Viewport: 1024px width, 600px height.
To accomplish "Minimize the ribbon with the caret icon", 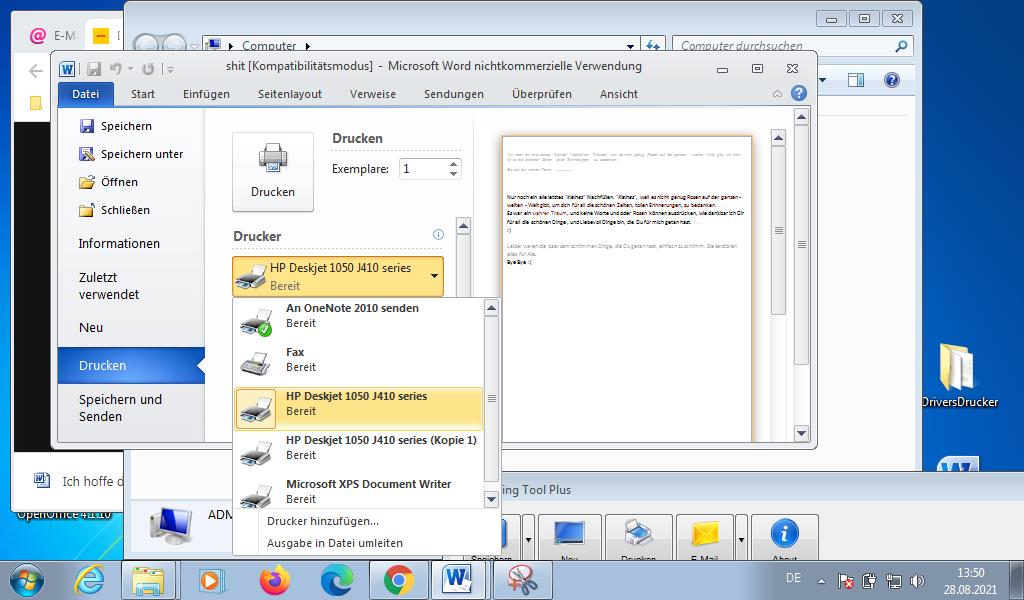I will [x=777, y=94].
